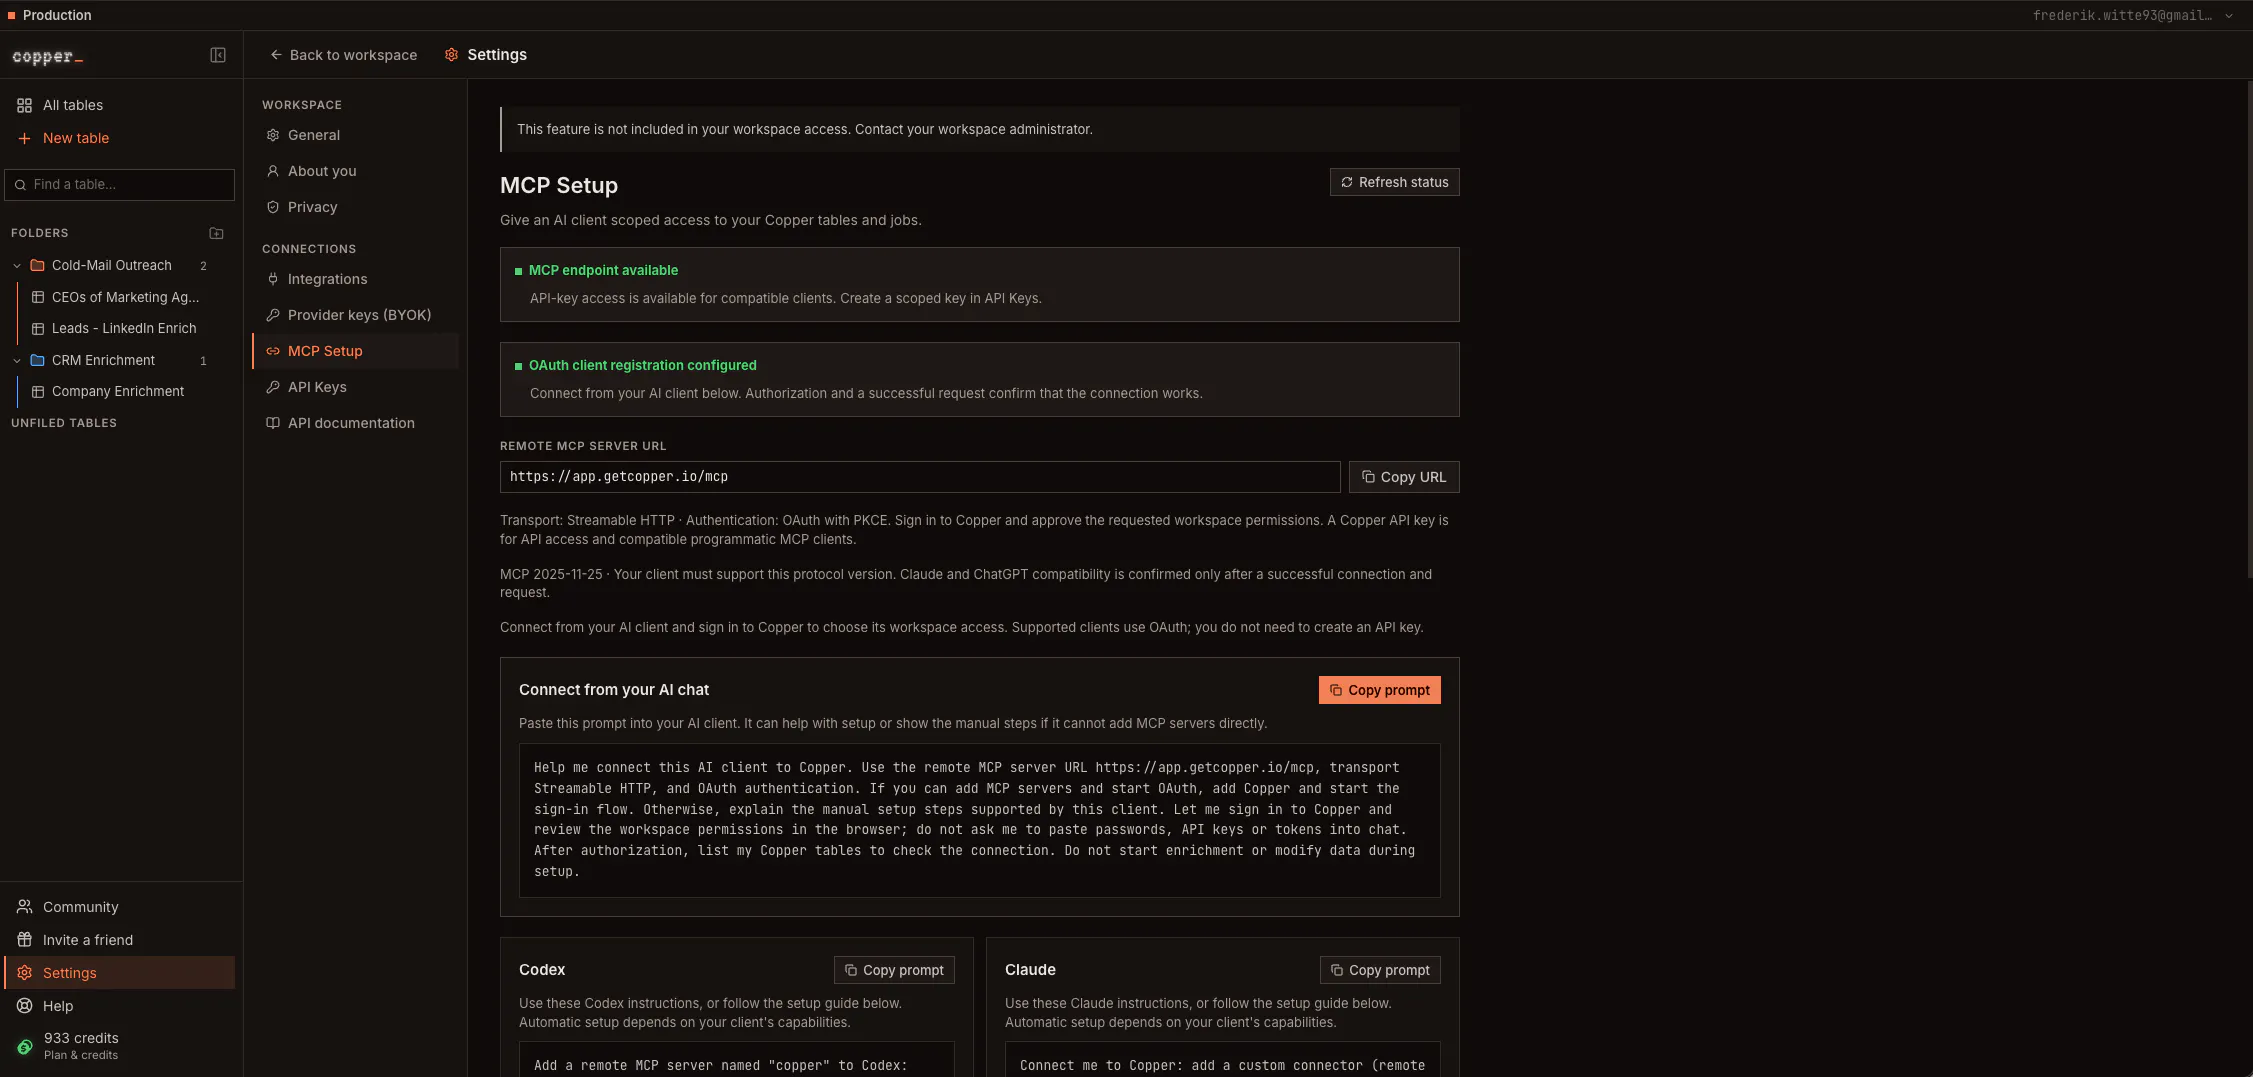Click the Provider keys key icon
Screen dimensions: 2253x1077
[x=273, y=315]
